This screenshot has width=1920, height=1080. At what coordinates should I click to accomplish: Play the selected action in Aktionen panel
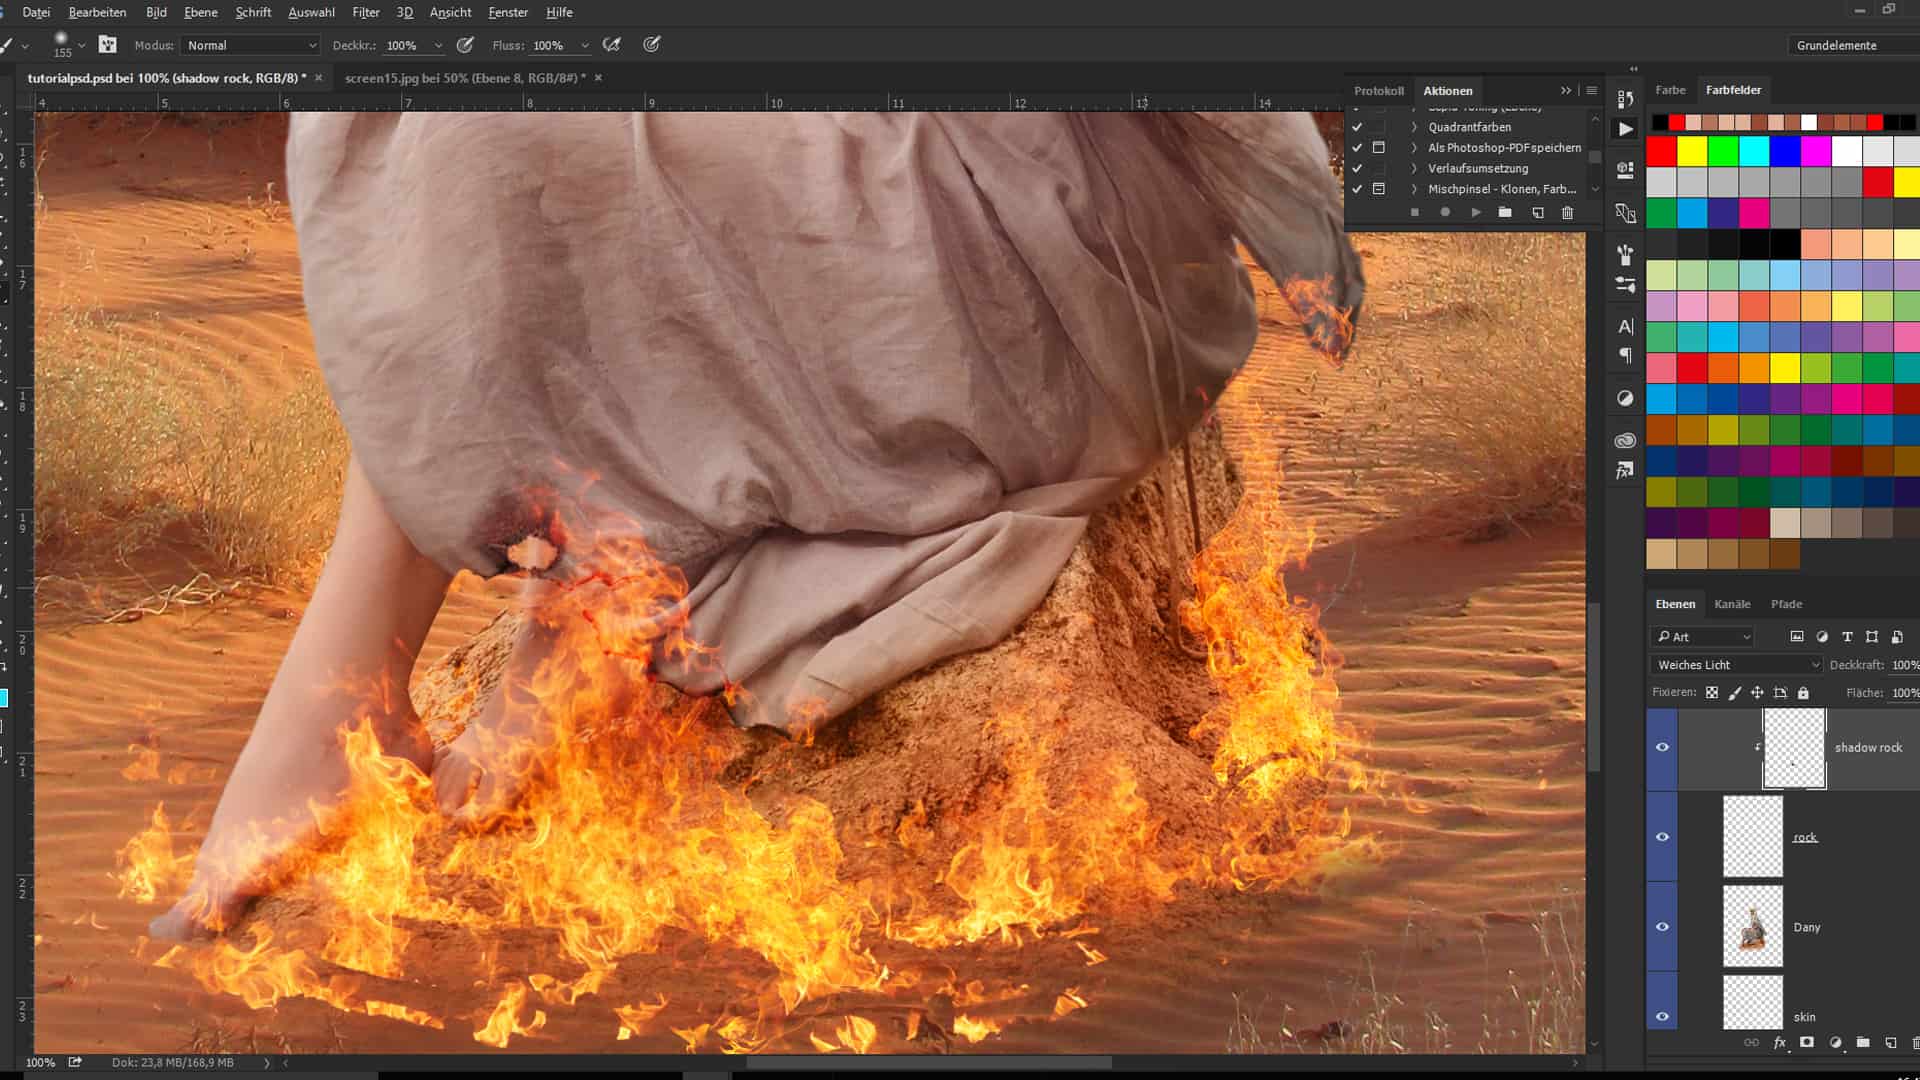point(1476,212)
